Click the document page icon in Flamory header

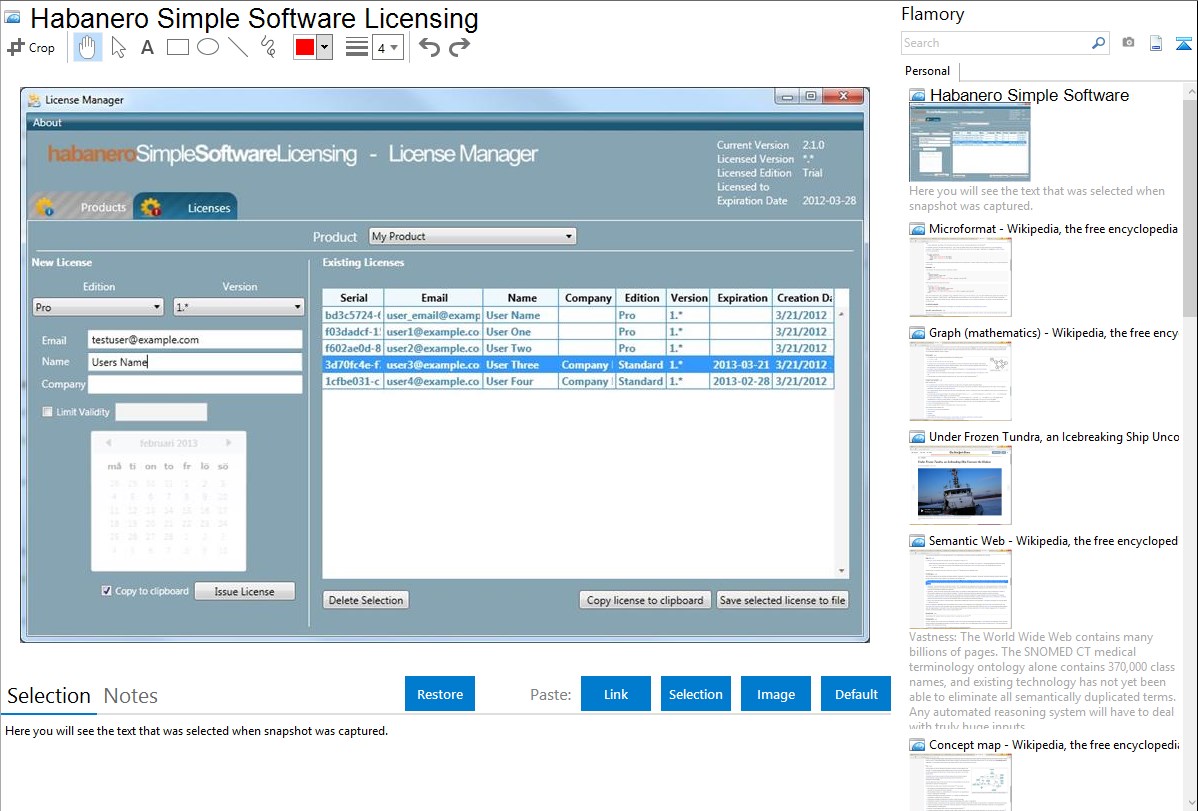pos(1156,43)
